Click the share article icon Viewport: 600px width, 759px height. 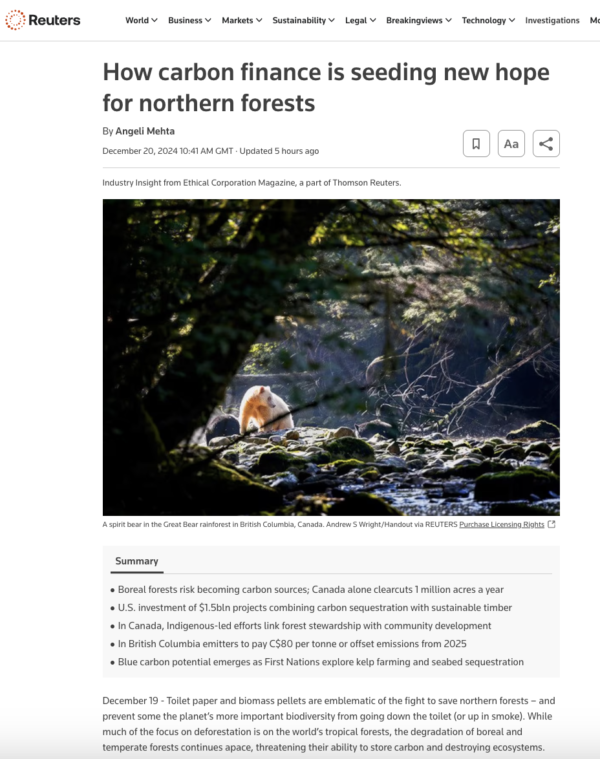pos(546,144)
